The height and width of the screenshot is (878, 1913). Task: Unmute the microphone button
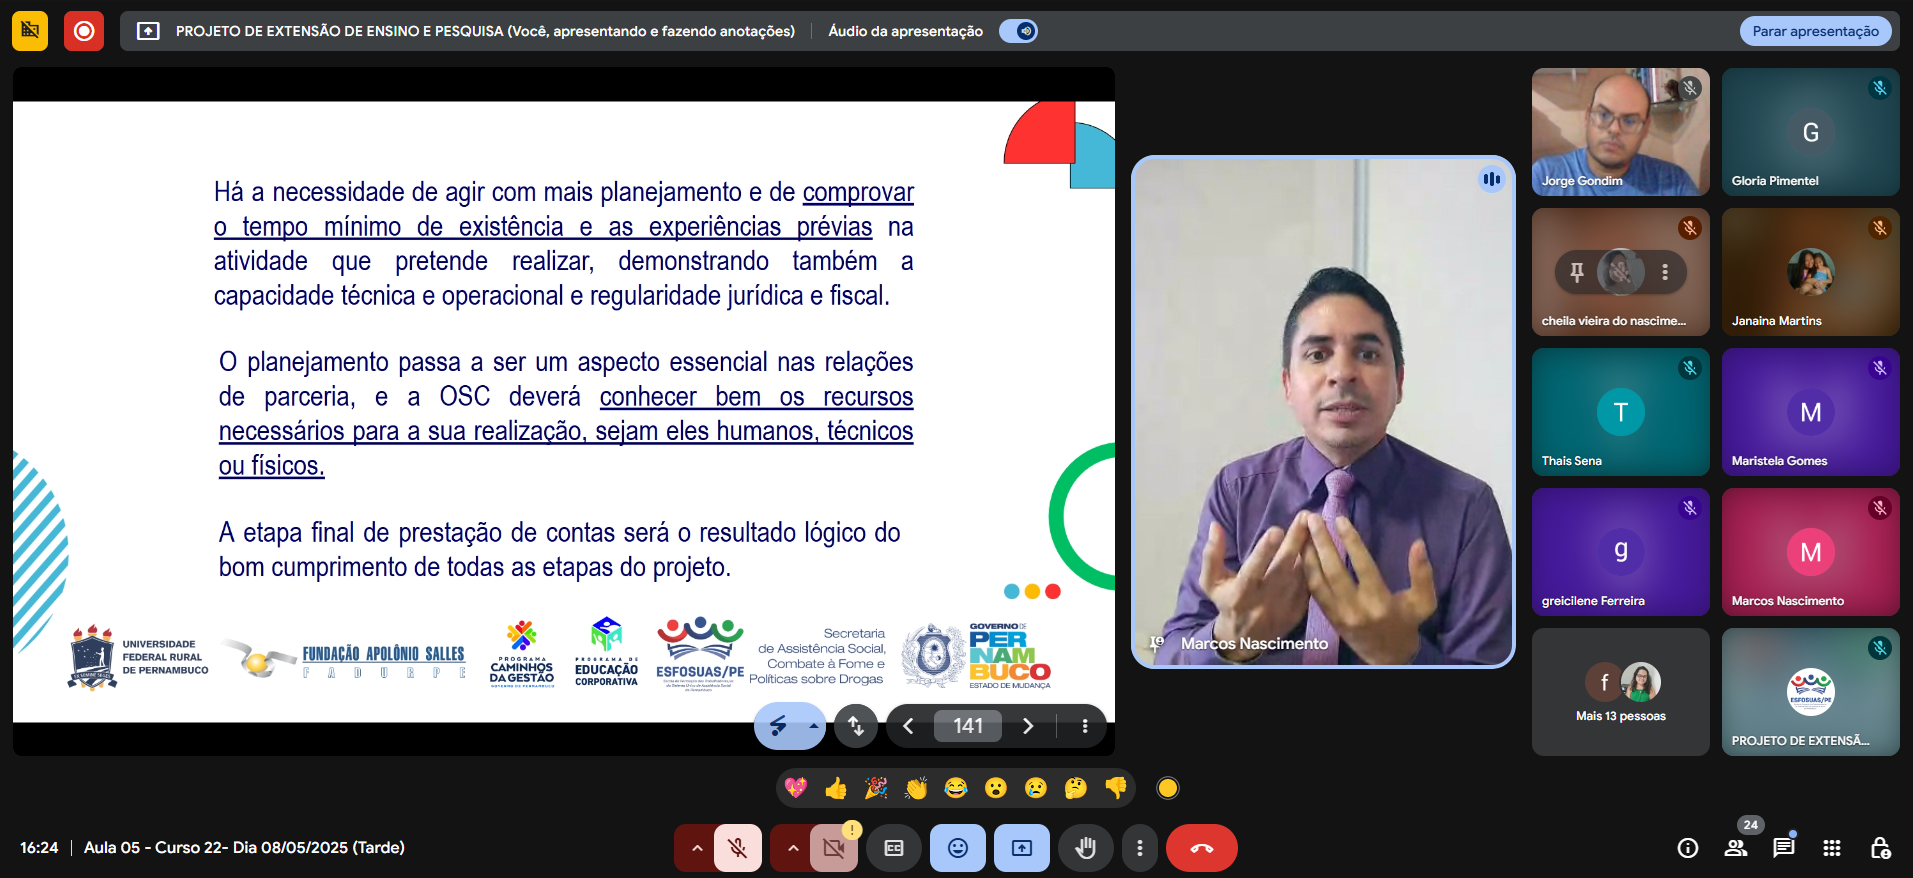pos(738,848)
